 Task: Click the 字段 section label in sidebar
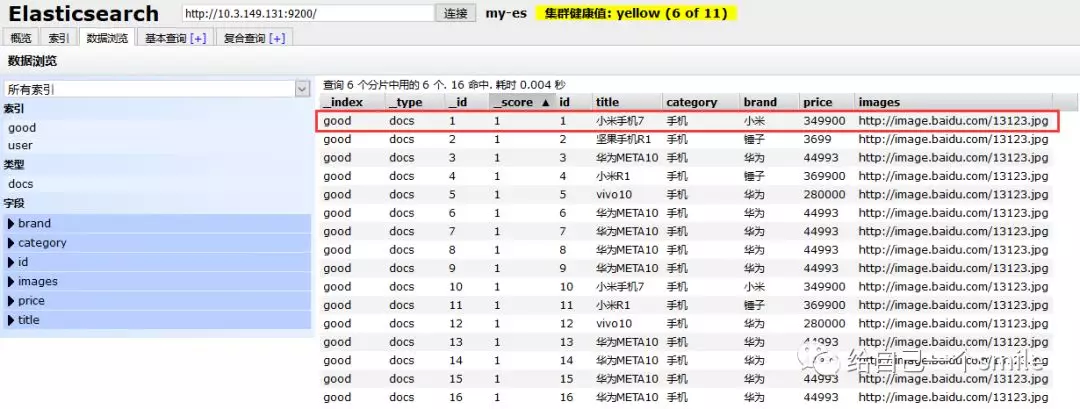tap(14, 204)
